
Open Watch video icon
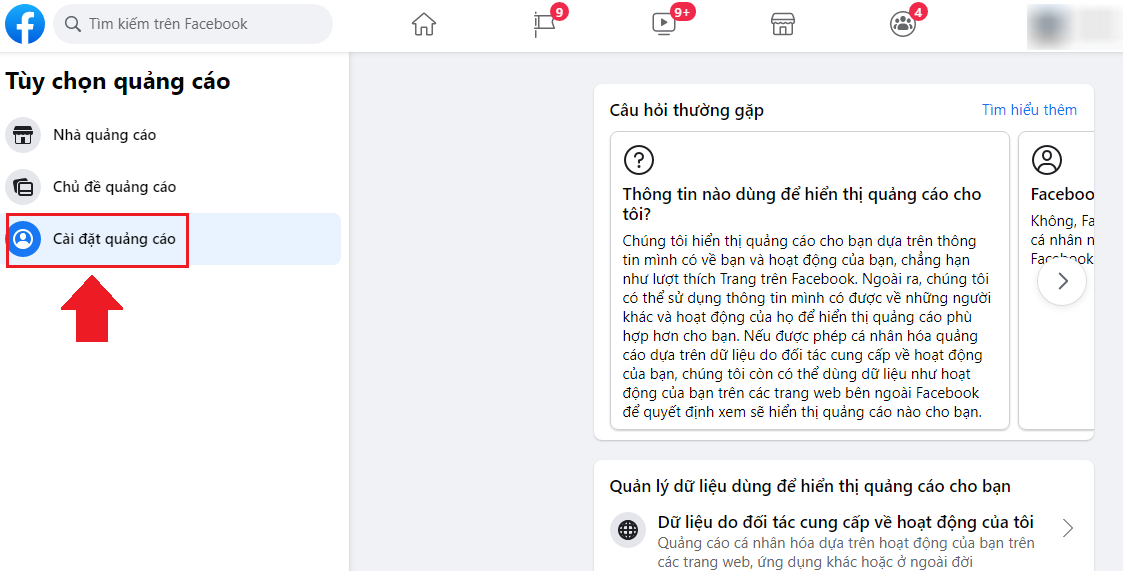pos(665,25)
